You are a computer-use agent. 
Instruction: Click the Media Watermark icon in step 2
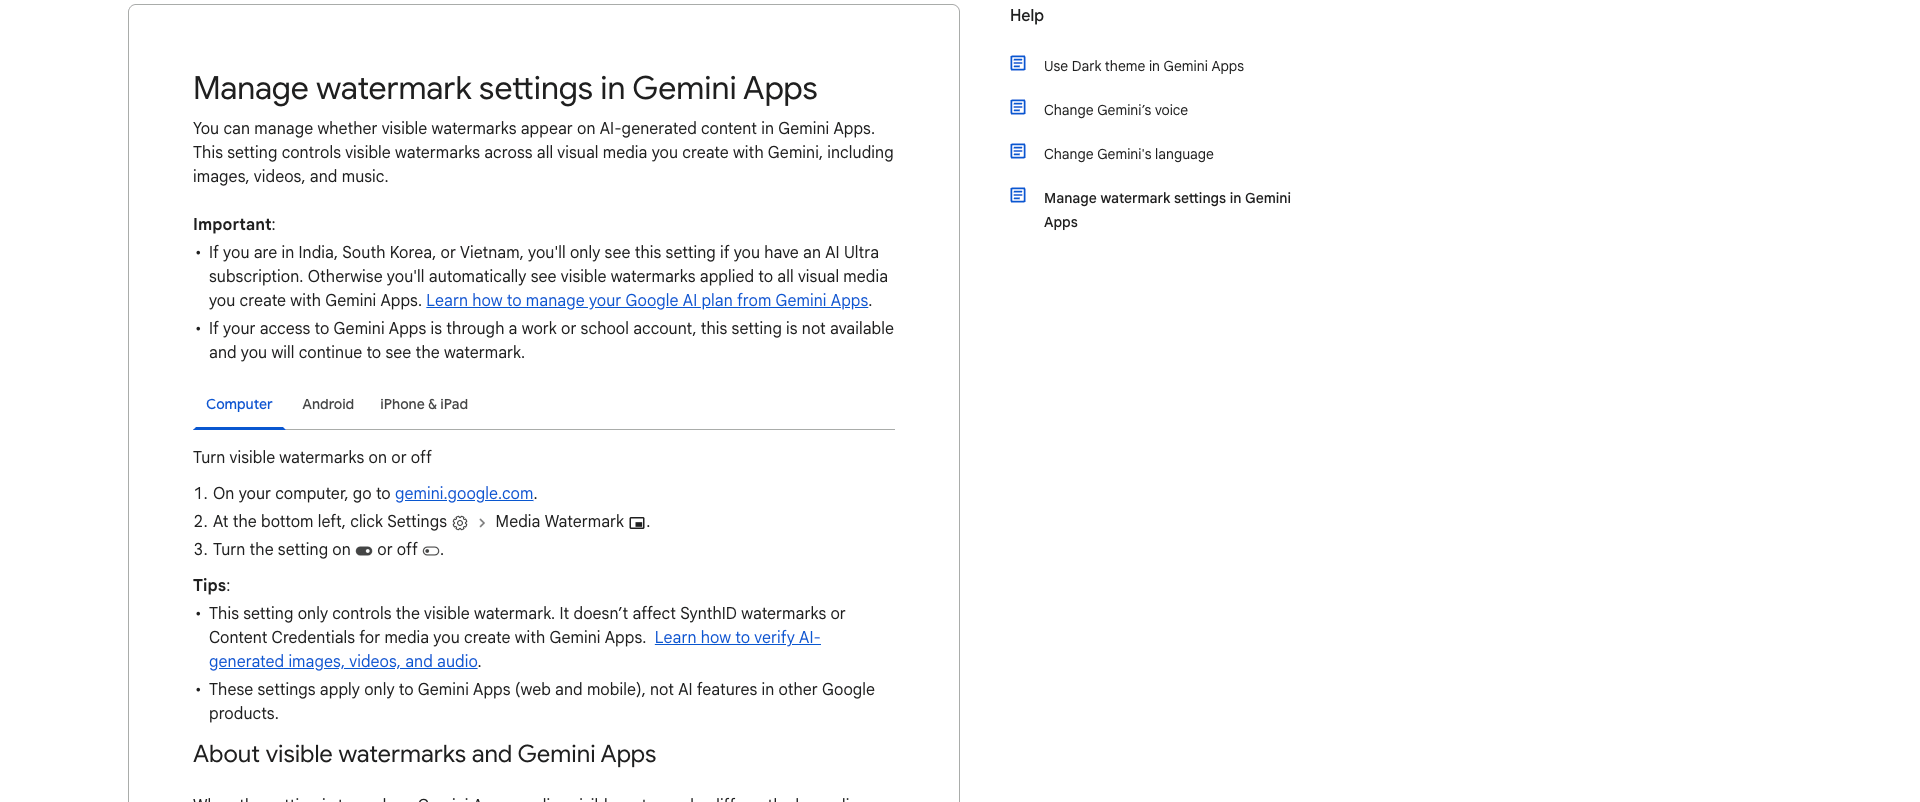click(x=637, y=523)
